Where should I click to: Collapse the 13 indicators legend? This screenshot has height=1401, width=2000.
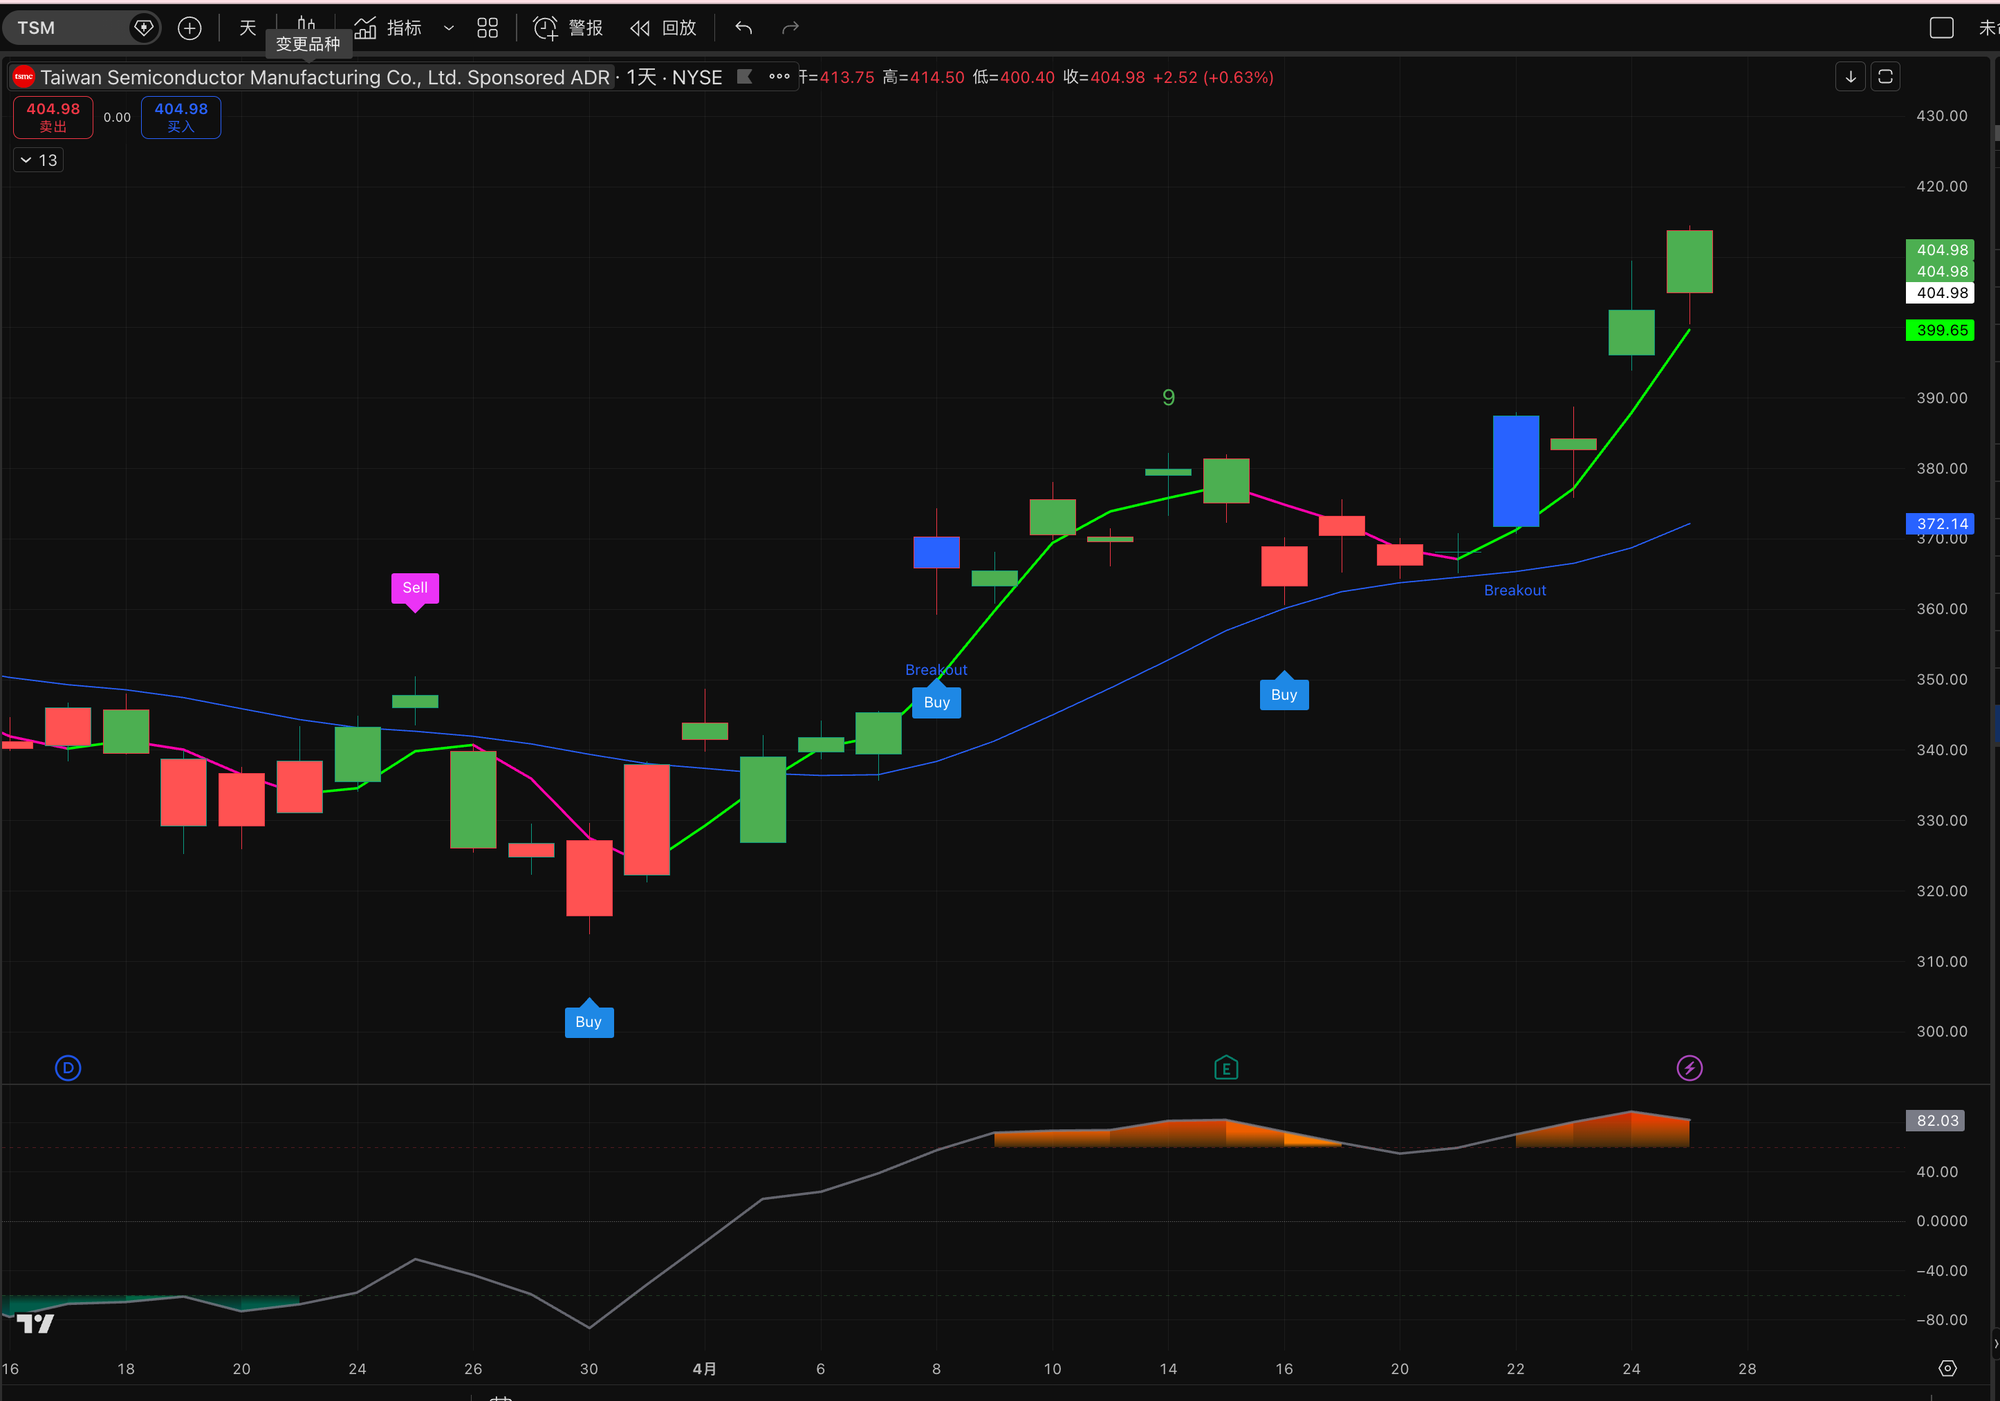38,160
